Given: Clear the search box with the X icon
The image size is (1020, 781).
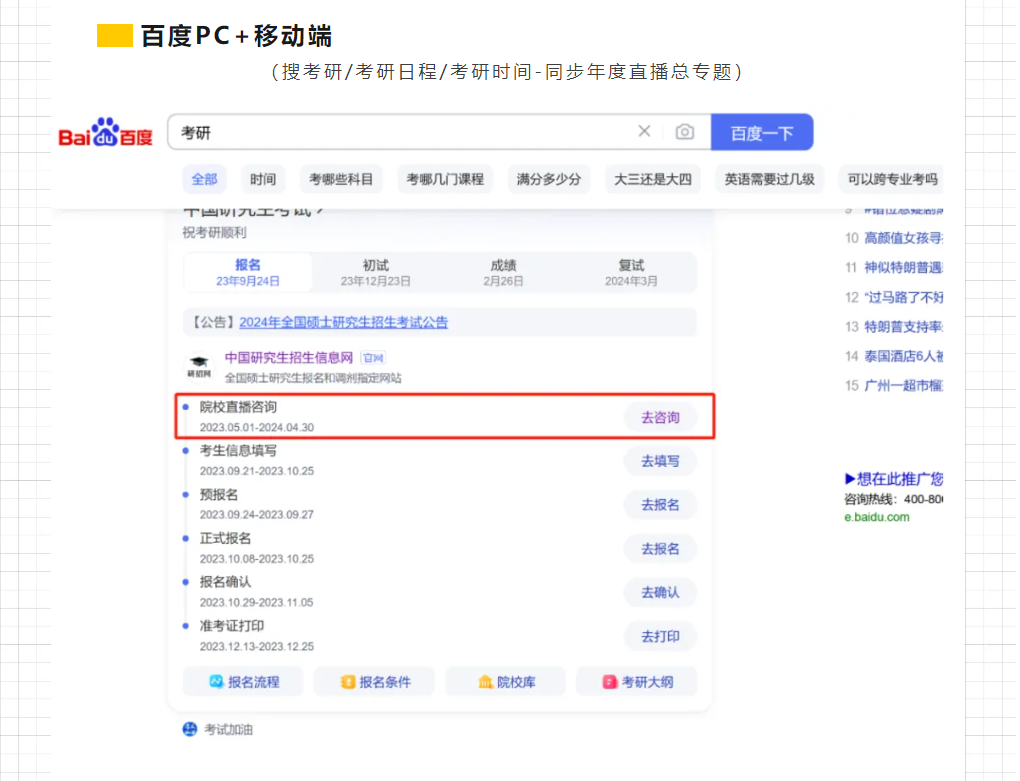Looking at the screenshot, I should coord(644,131).
